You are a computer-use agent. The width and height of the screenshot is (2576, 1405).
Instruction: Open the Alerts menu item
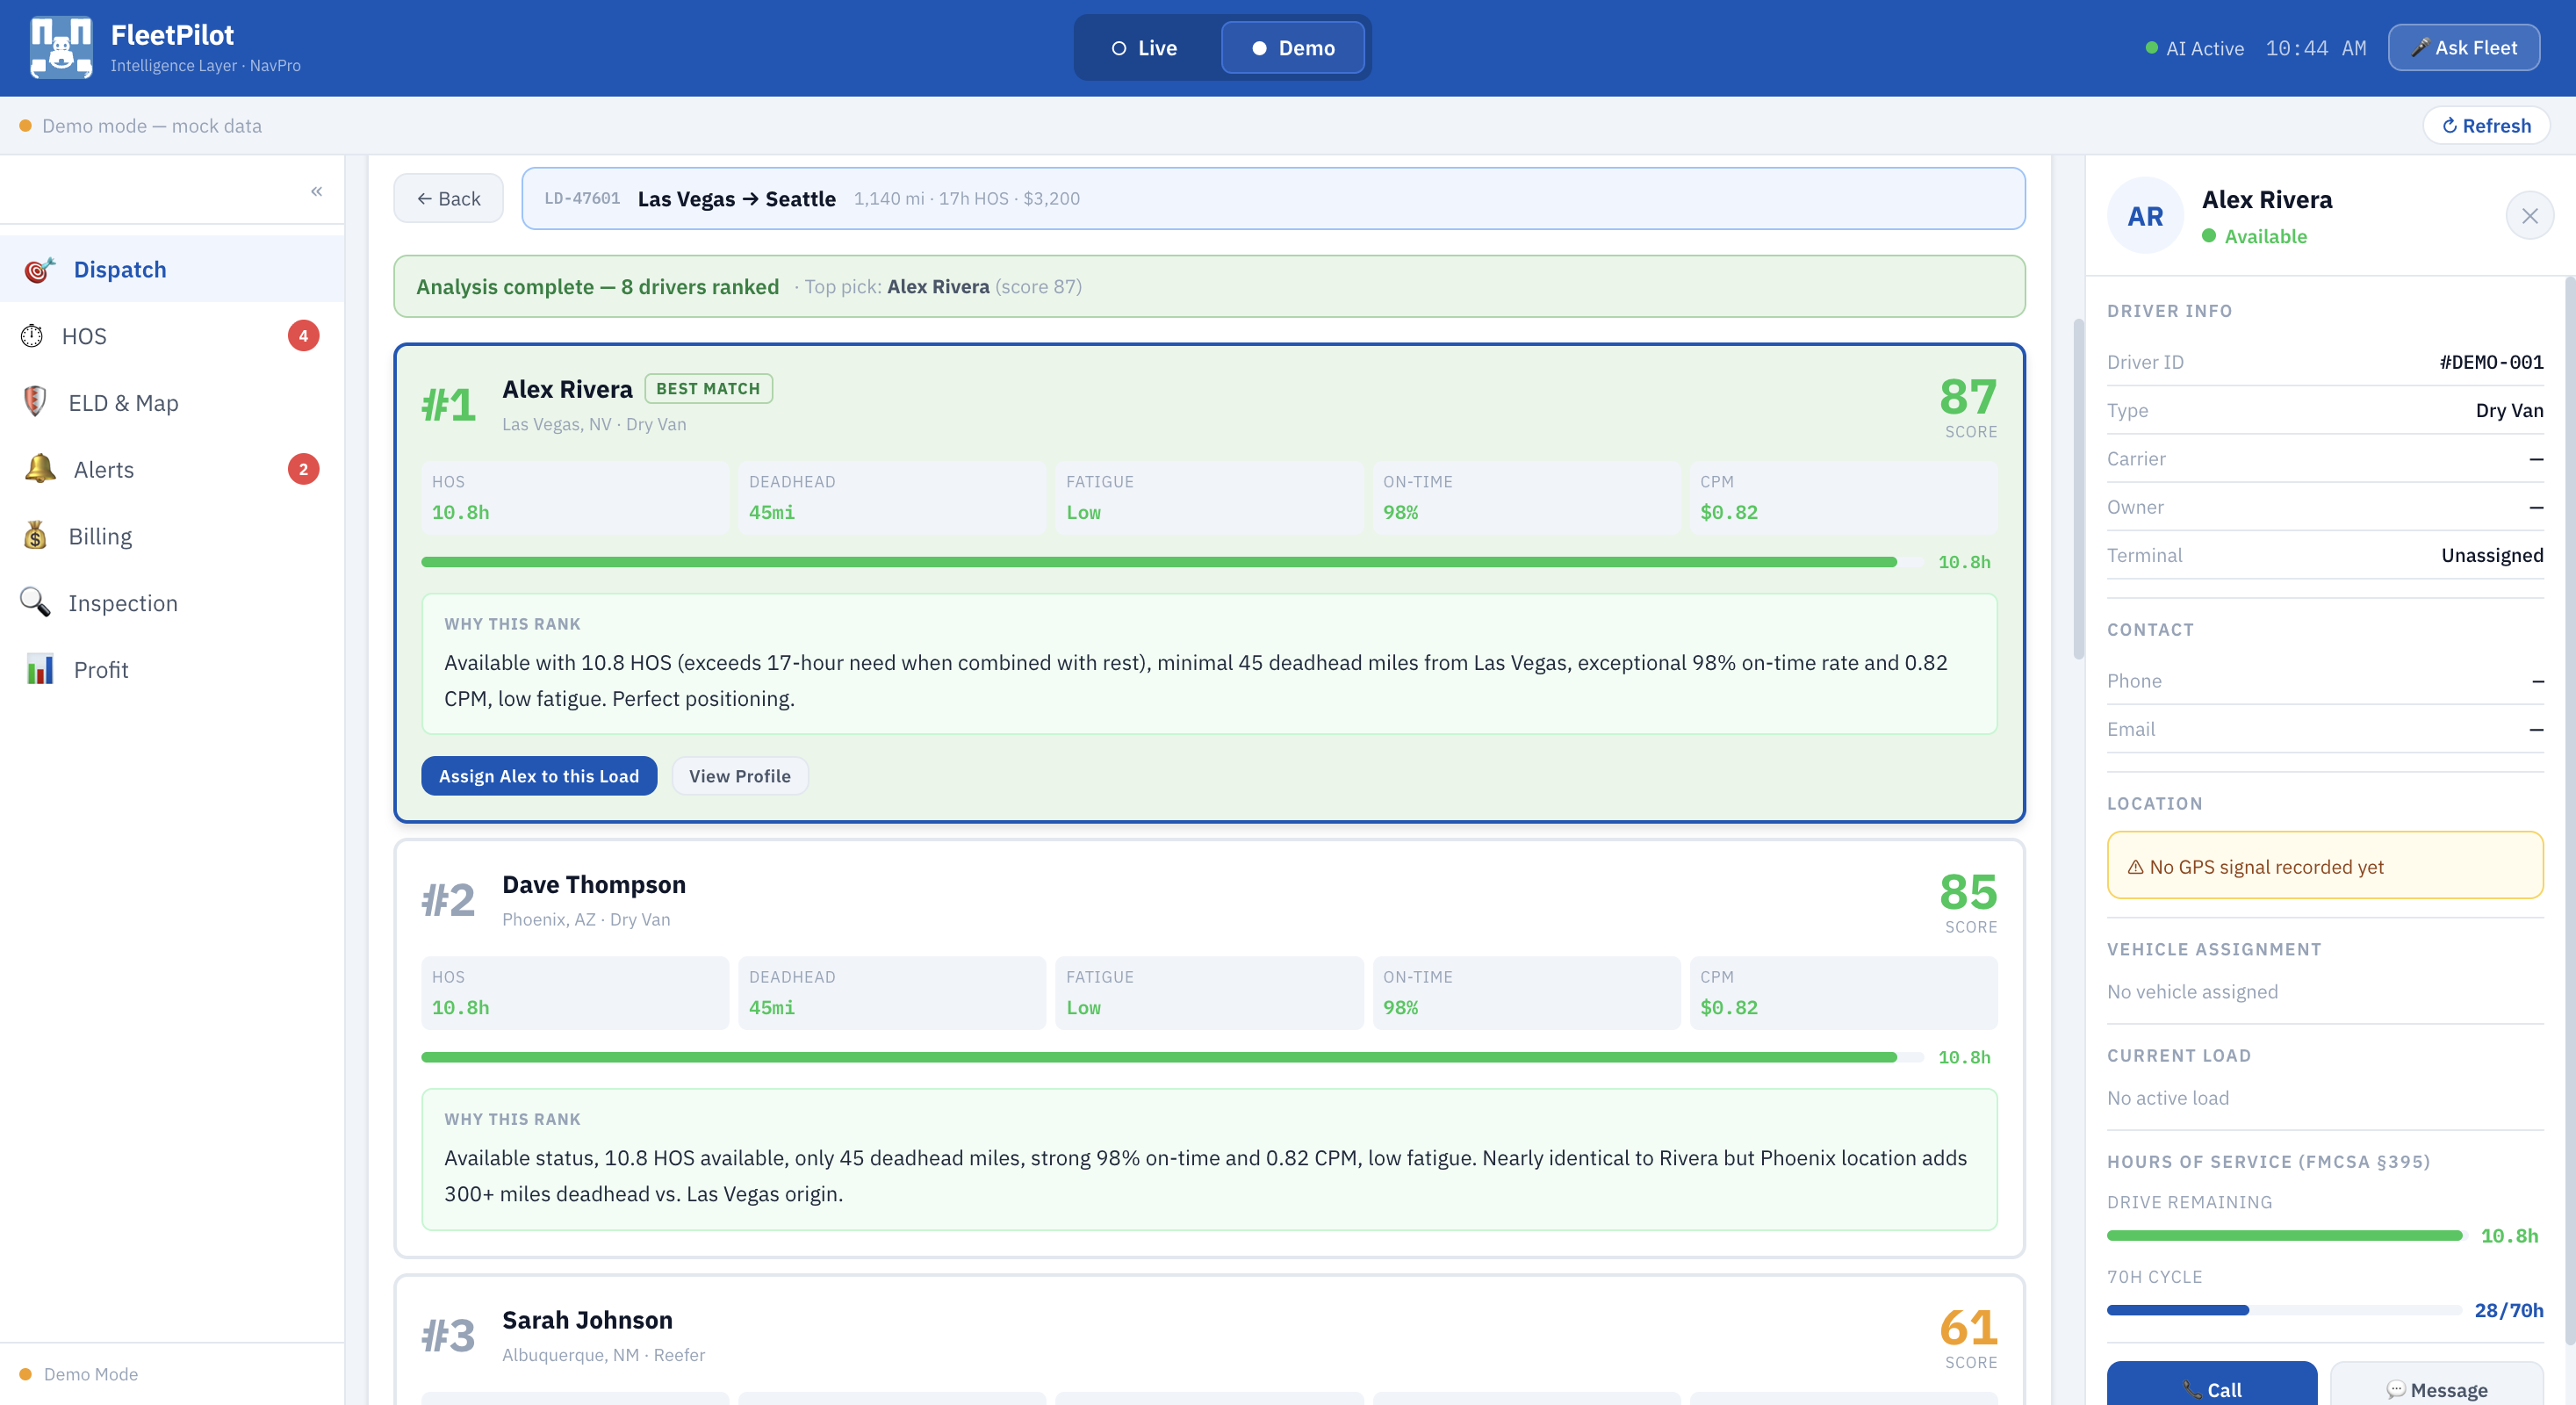point(104,469)
